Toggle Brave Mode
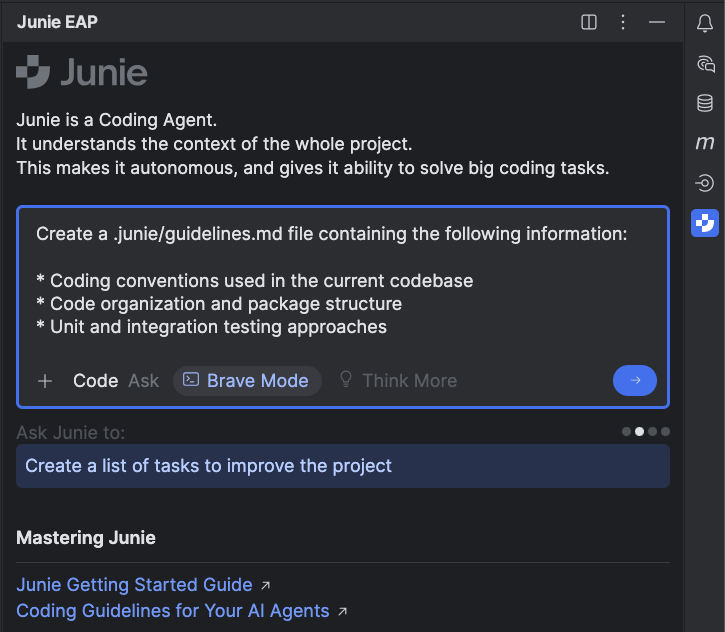This screenshot has height=632, width=725. click(247, 381)
